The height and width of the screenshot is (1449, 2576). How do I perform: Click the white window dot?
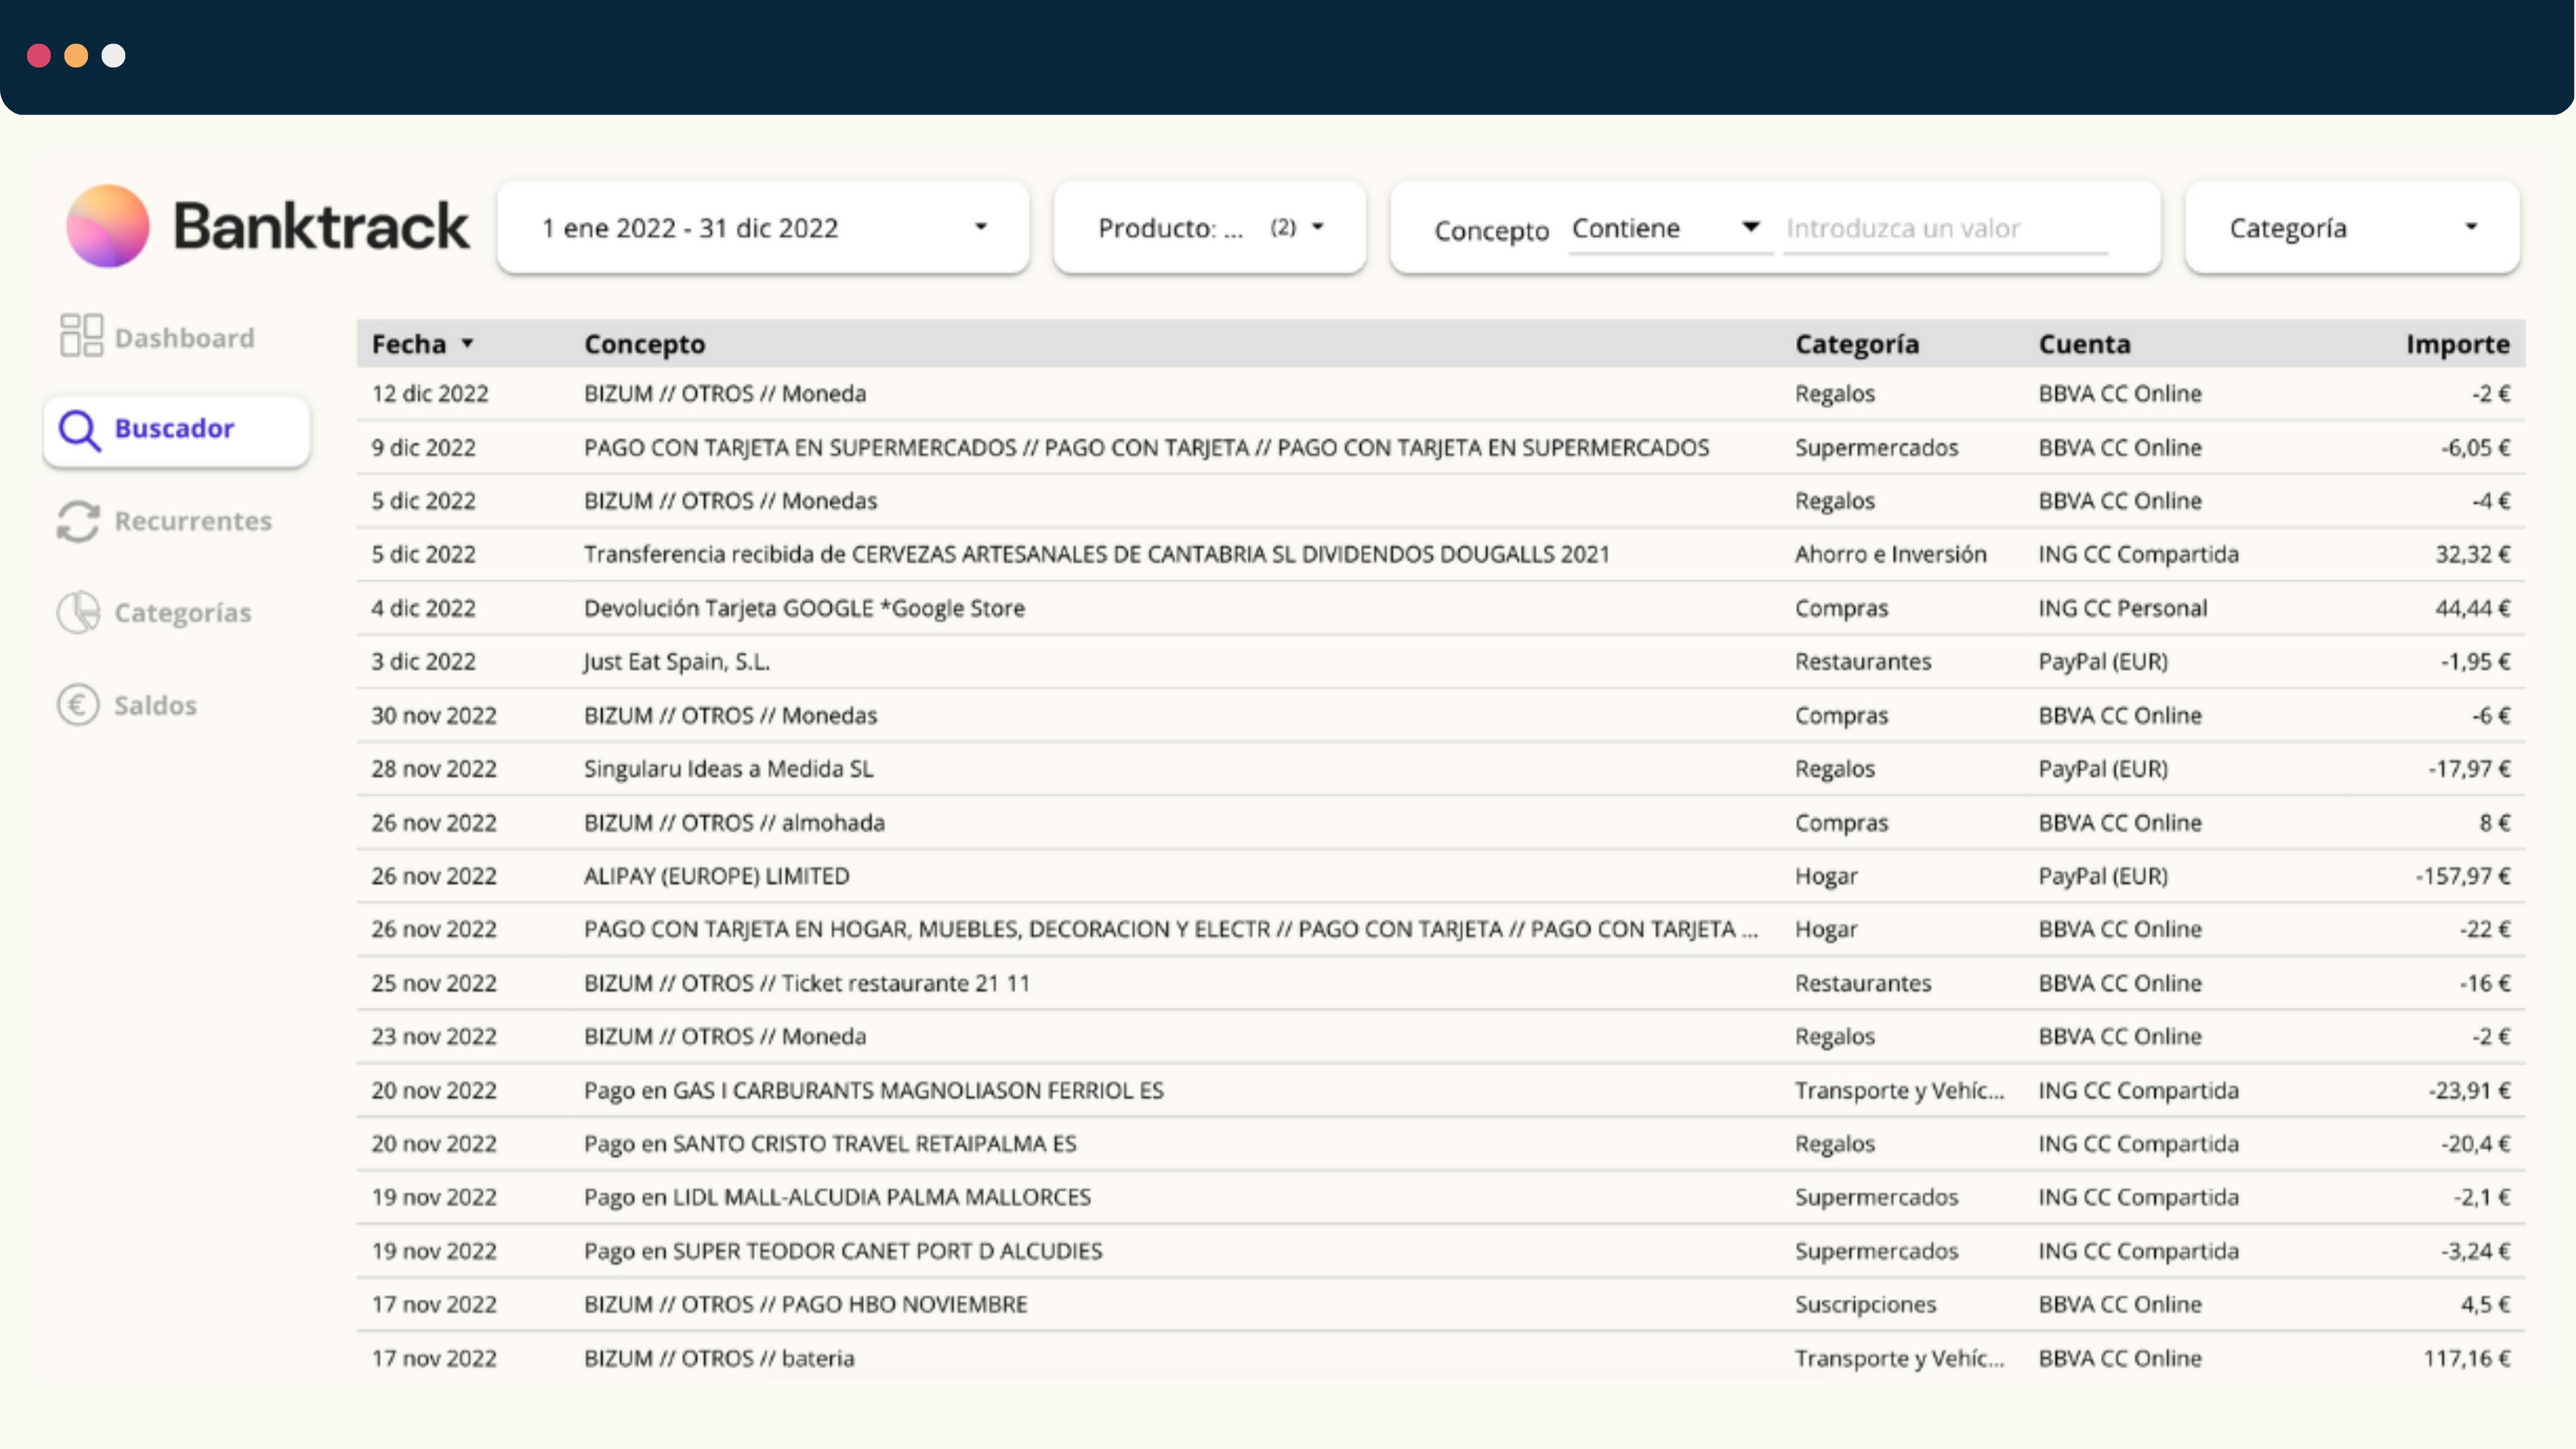pyautogui.click(x=114, y=55)
